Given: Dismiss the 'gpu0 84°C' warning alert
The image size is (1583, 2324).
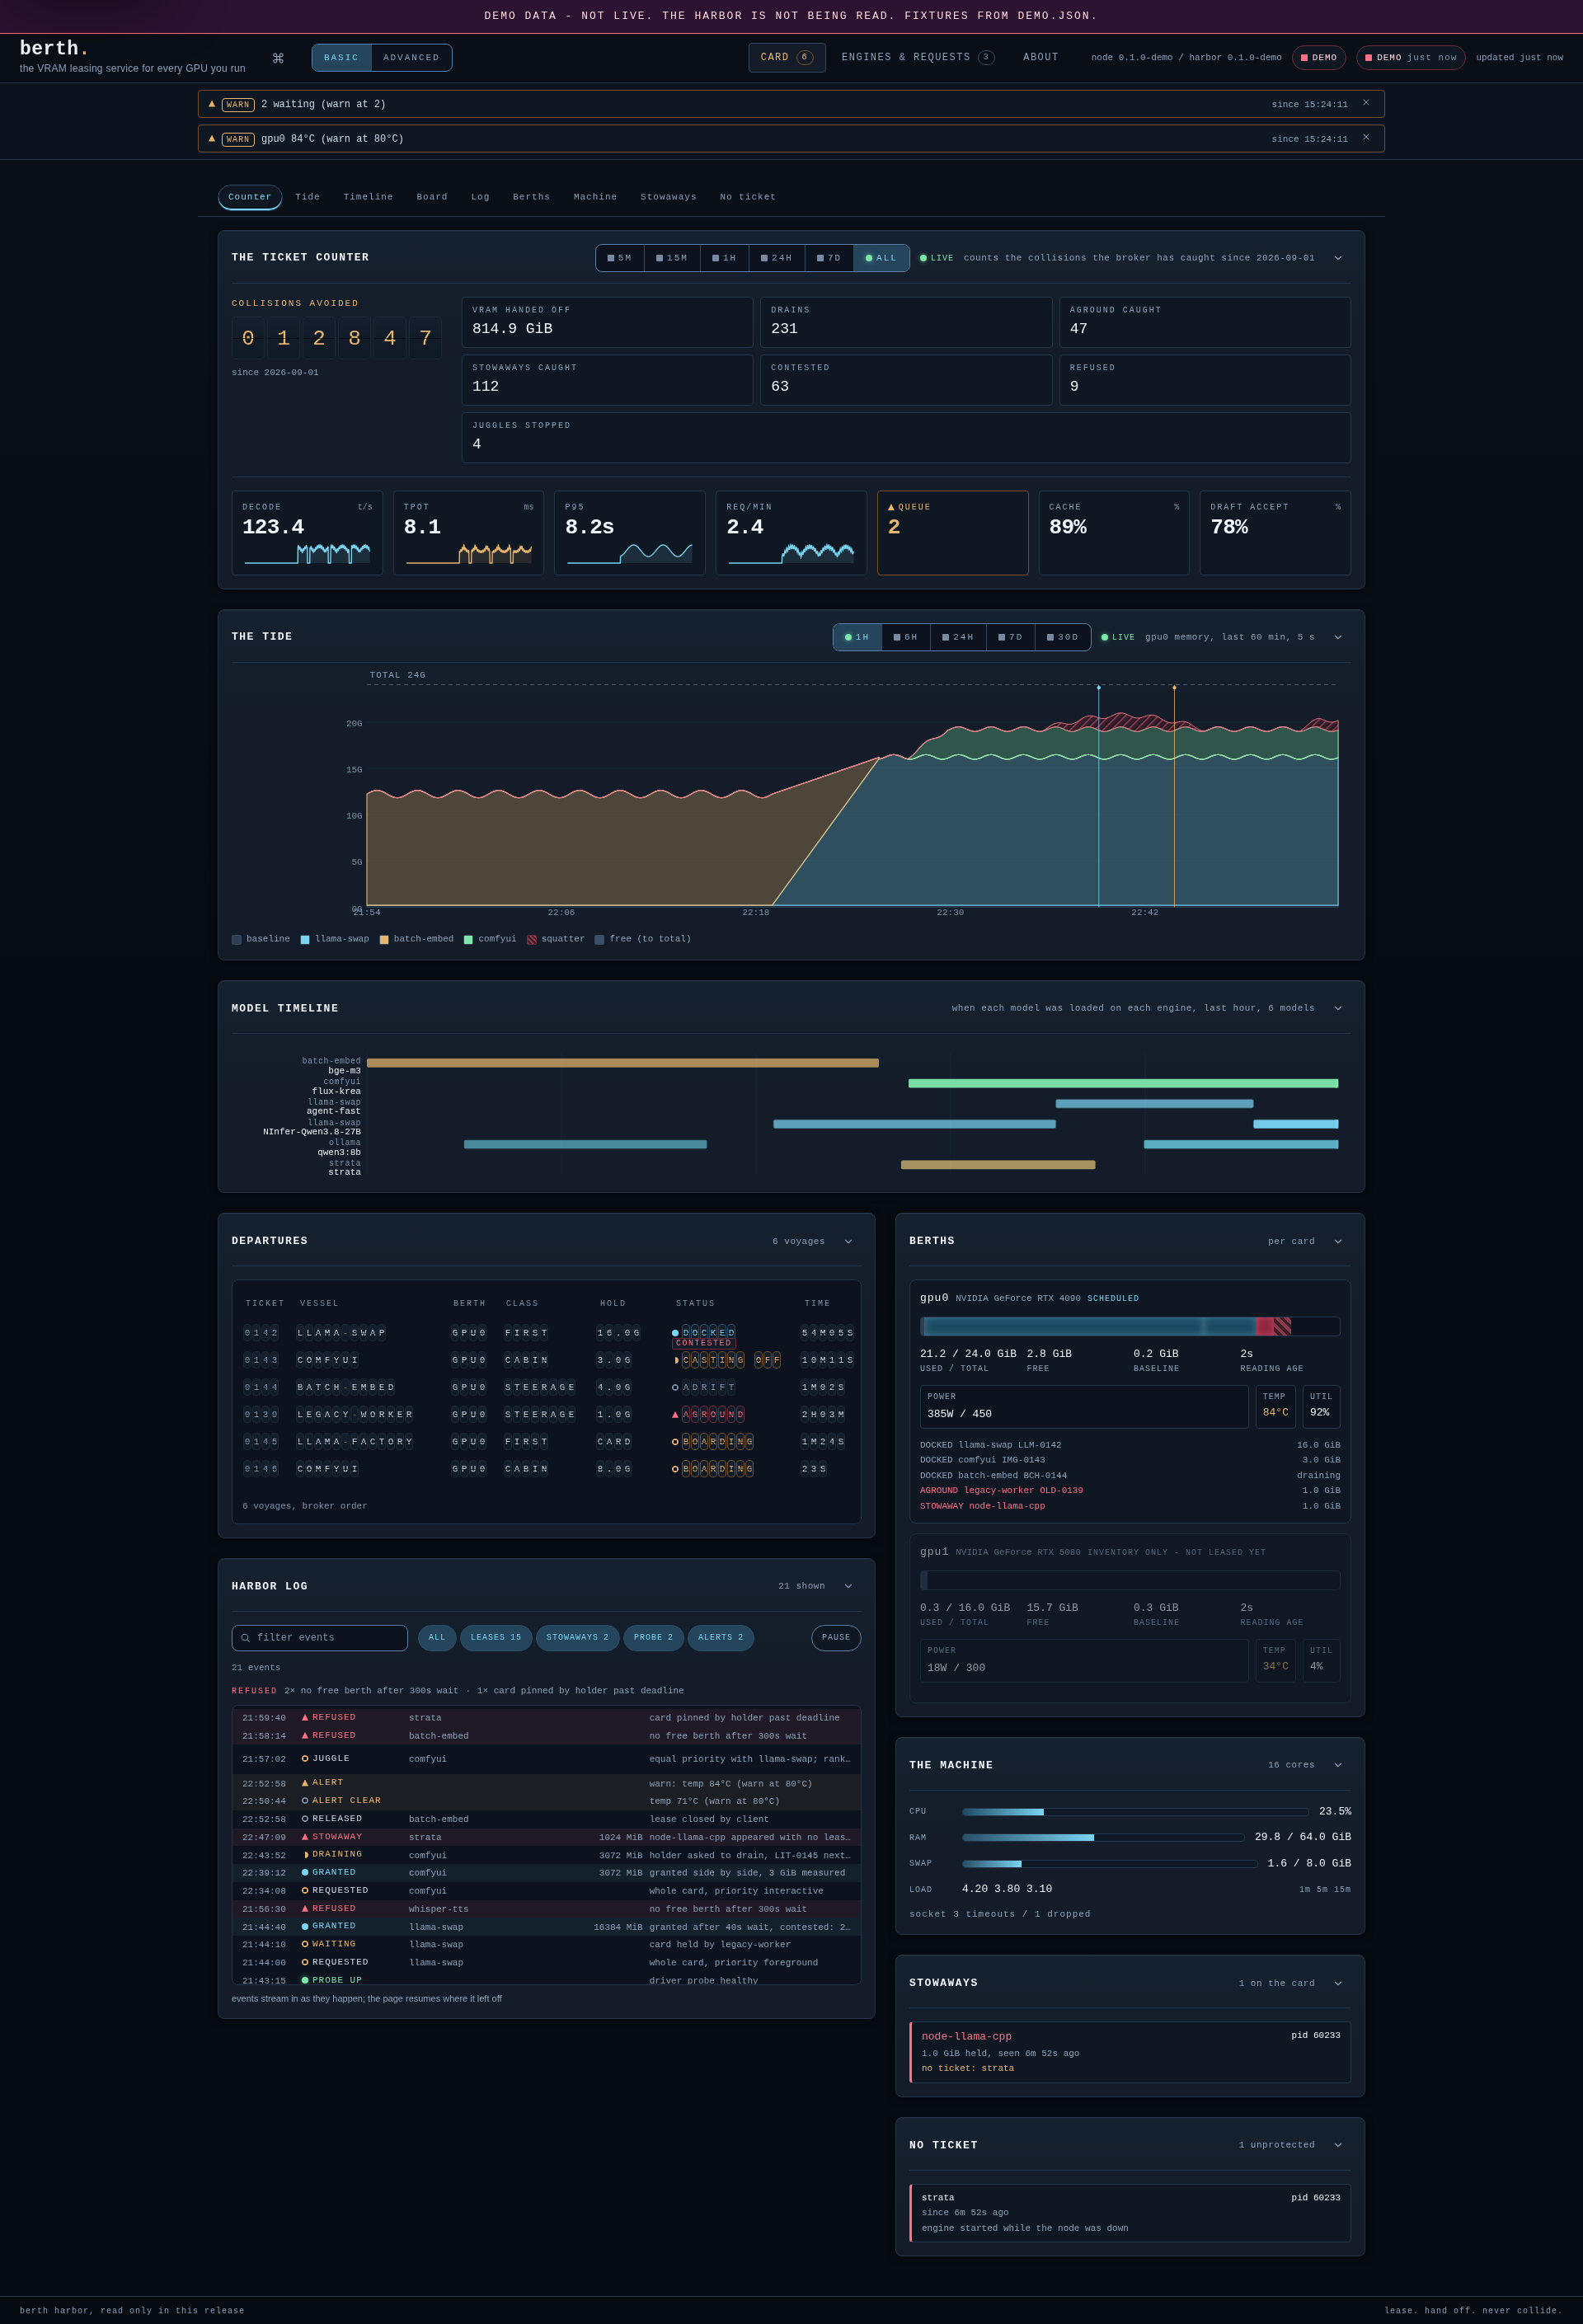Looking at the screenshot, I should 1366,138.
